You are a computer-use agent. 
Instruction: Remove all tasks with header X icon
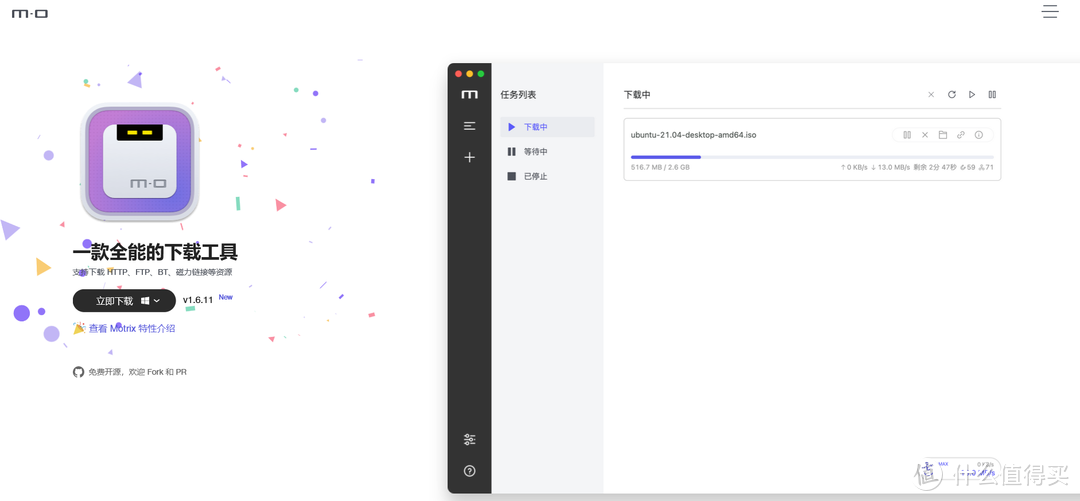[x=931, y=95]
